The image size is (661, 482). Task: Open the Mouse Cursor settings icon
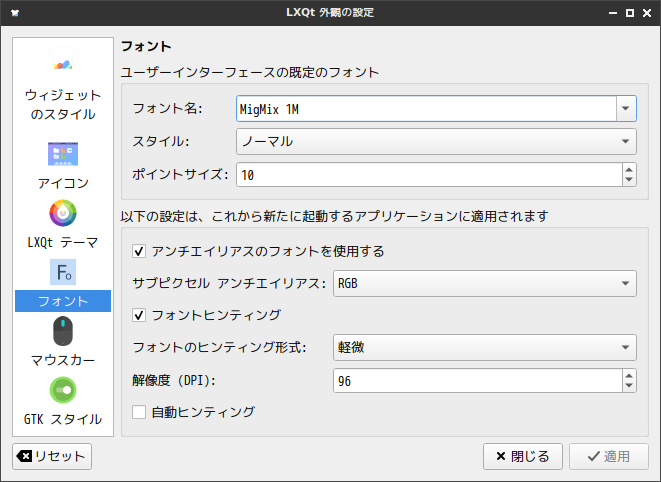click(62, 329)
